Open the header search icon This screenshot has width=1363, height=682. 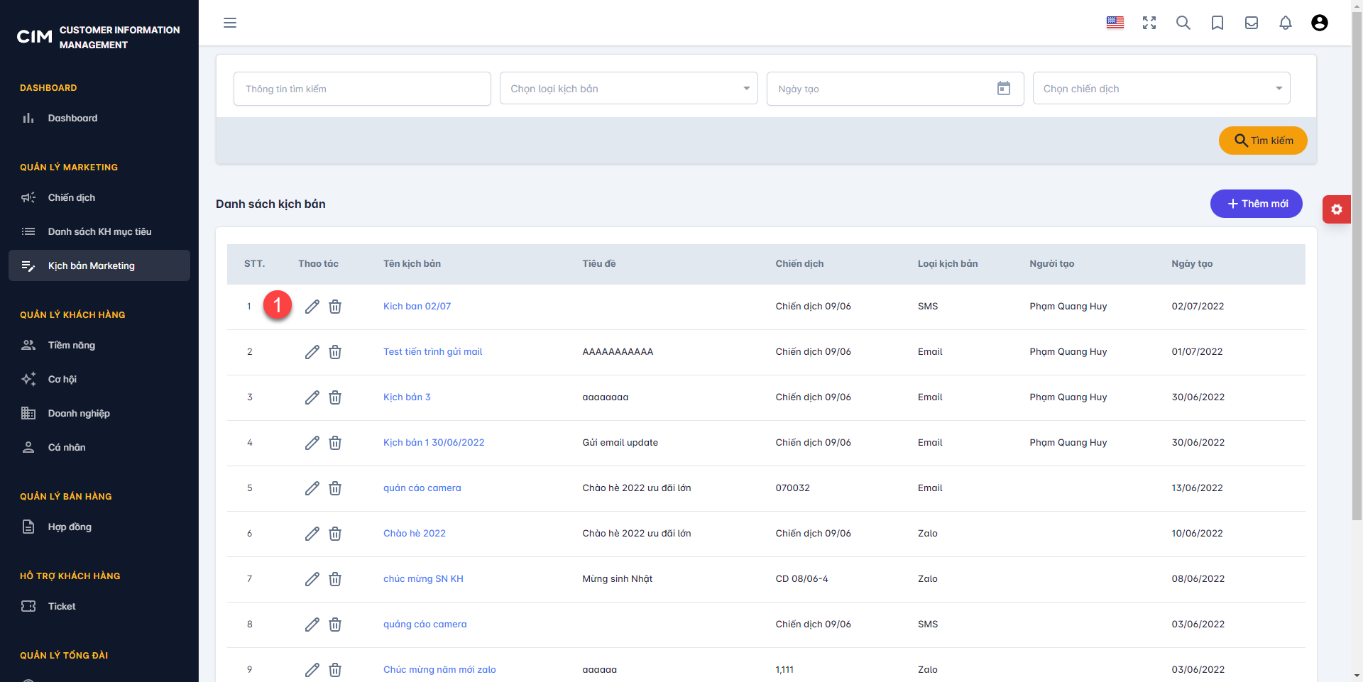point(1183,22)
